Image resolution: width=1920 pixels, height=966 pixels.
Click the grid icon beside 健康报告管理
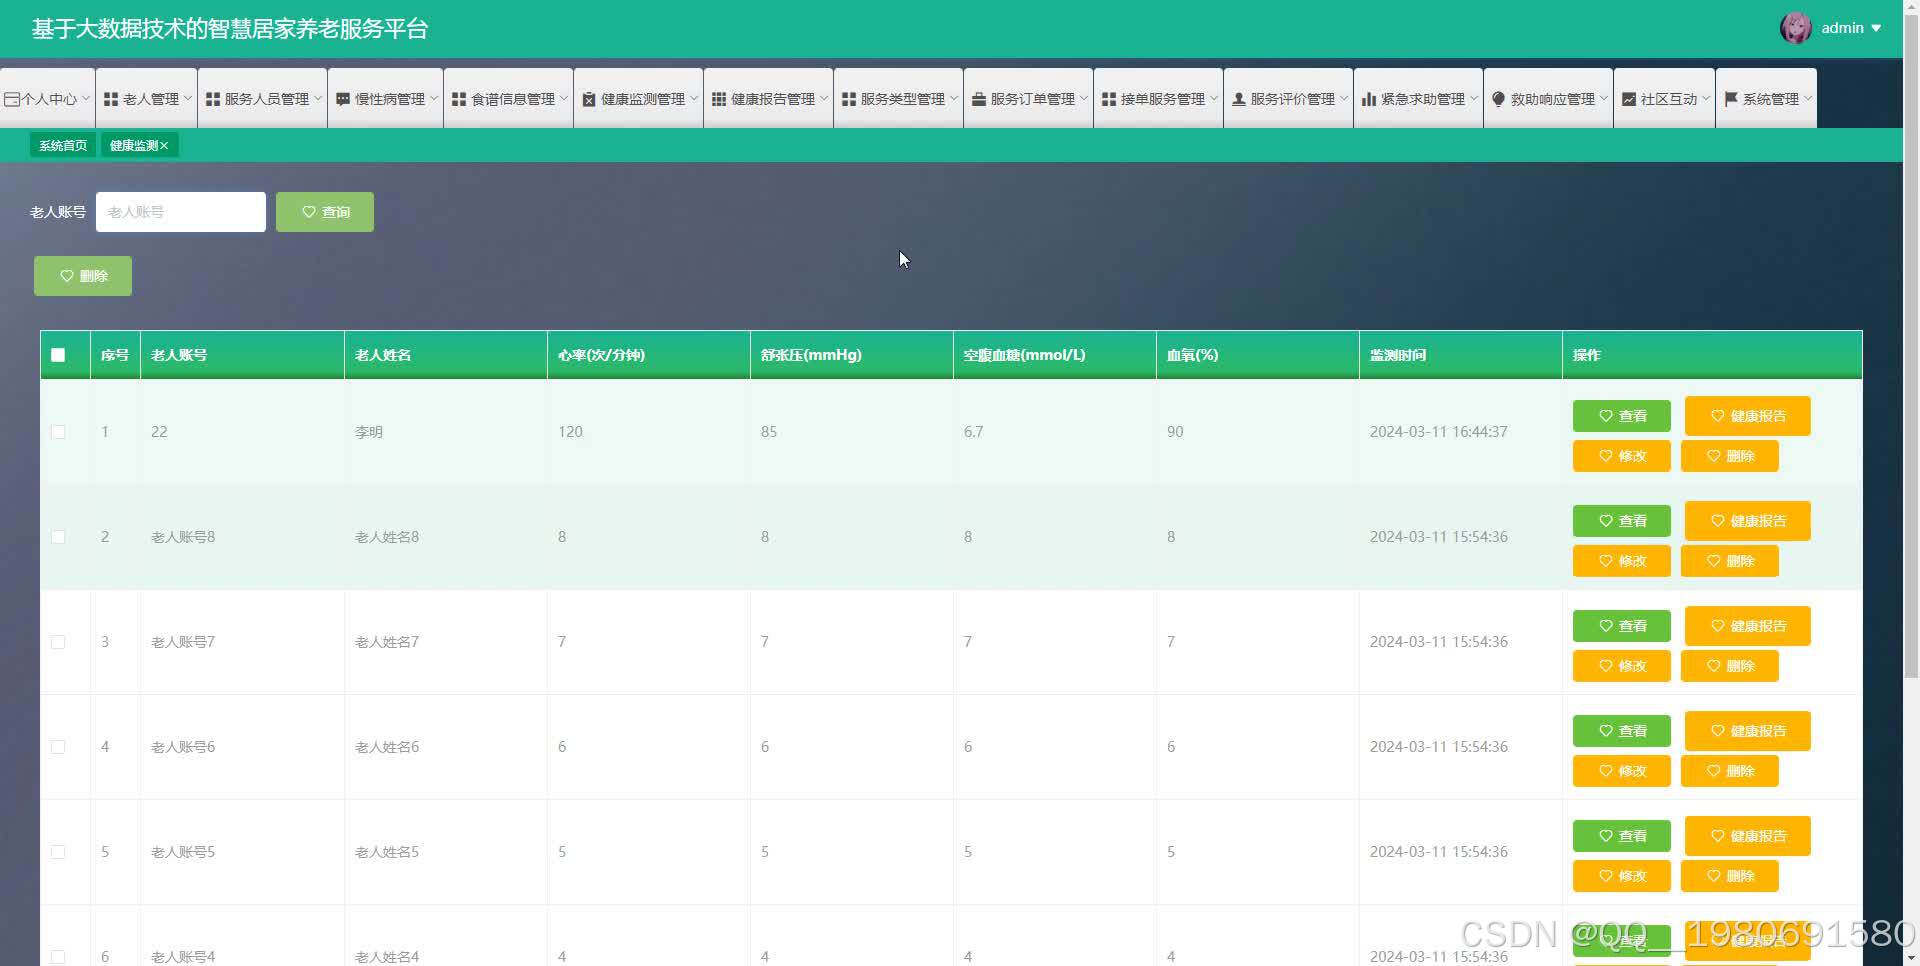tap(719, 99)
